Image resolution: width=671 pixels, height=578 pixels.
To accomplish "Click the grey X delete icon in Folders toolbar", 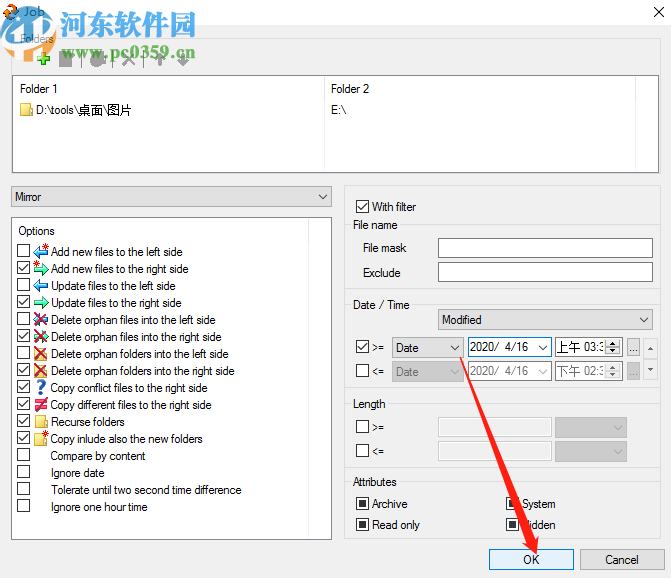I will coord(128,59).
